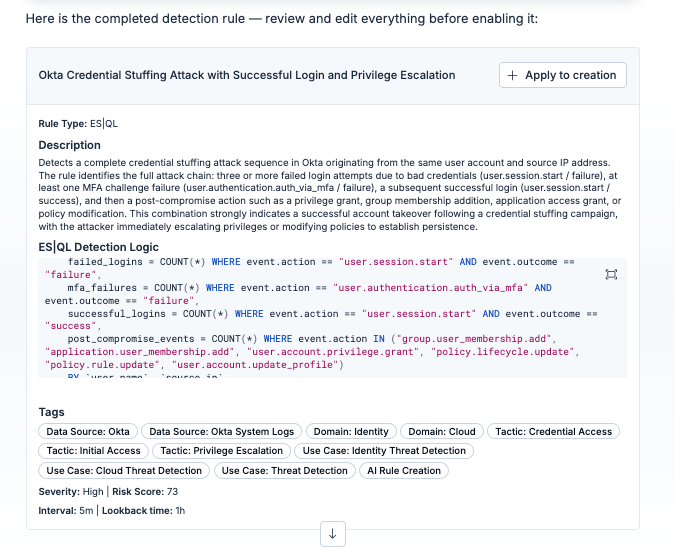Click the Description heading

(69, 145)
